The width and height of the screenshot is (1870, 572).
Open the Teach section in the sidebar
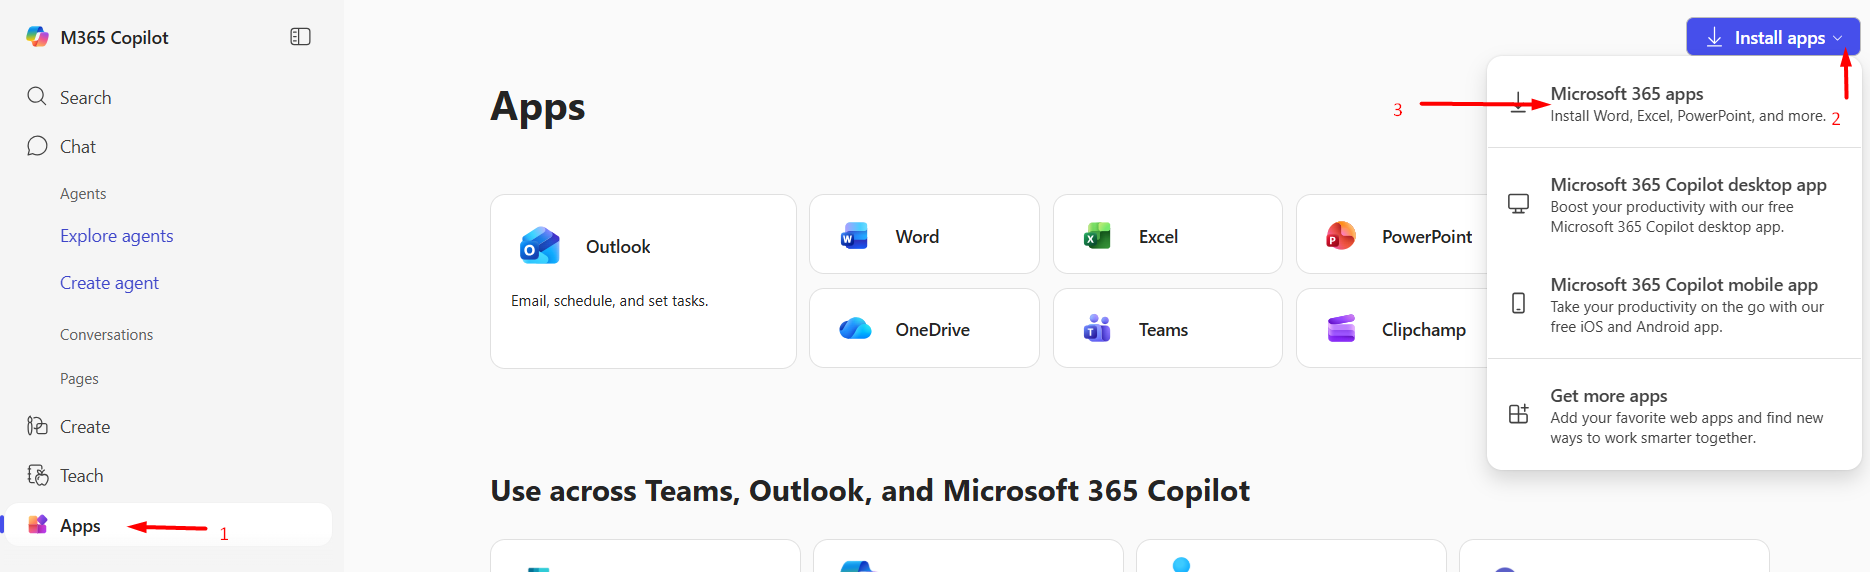click(81, 476)
